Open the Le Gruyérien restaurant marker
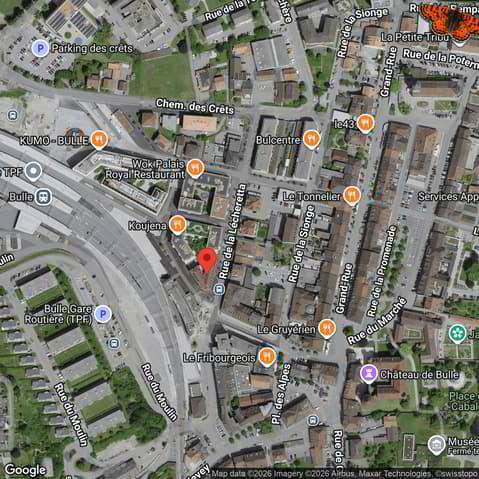This screenshot has width=479, height=479. click(x=327, y=329)
